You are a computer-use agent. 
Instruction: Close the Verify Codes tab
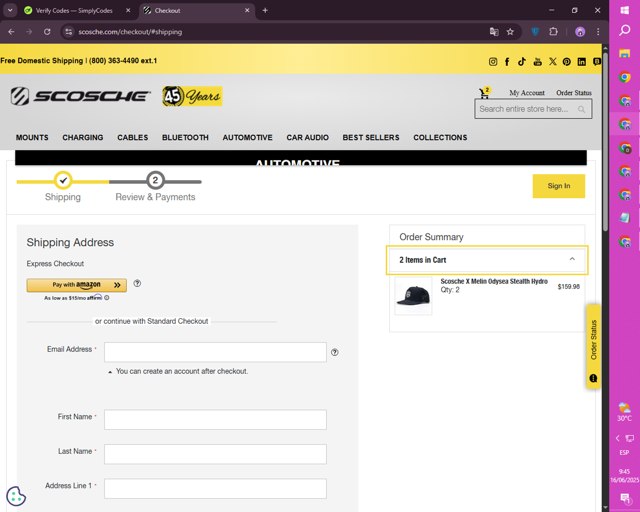click(128, 11)
